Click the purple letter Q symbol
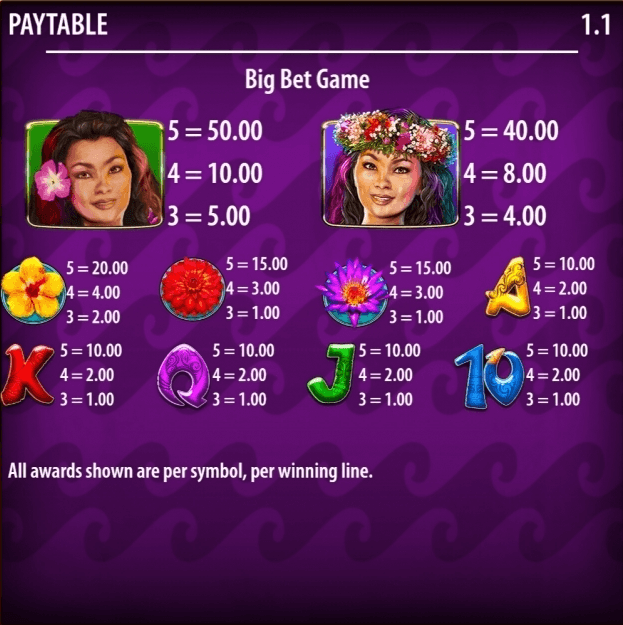 (x=183, y=375)
